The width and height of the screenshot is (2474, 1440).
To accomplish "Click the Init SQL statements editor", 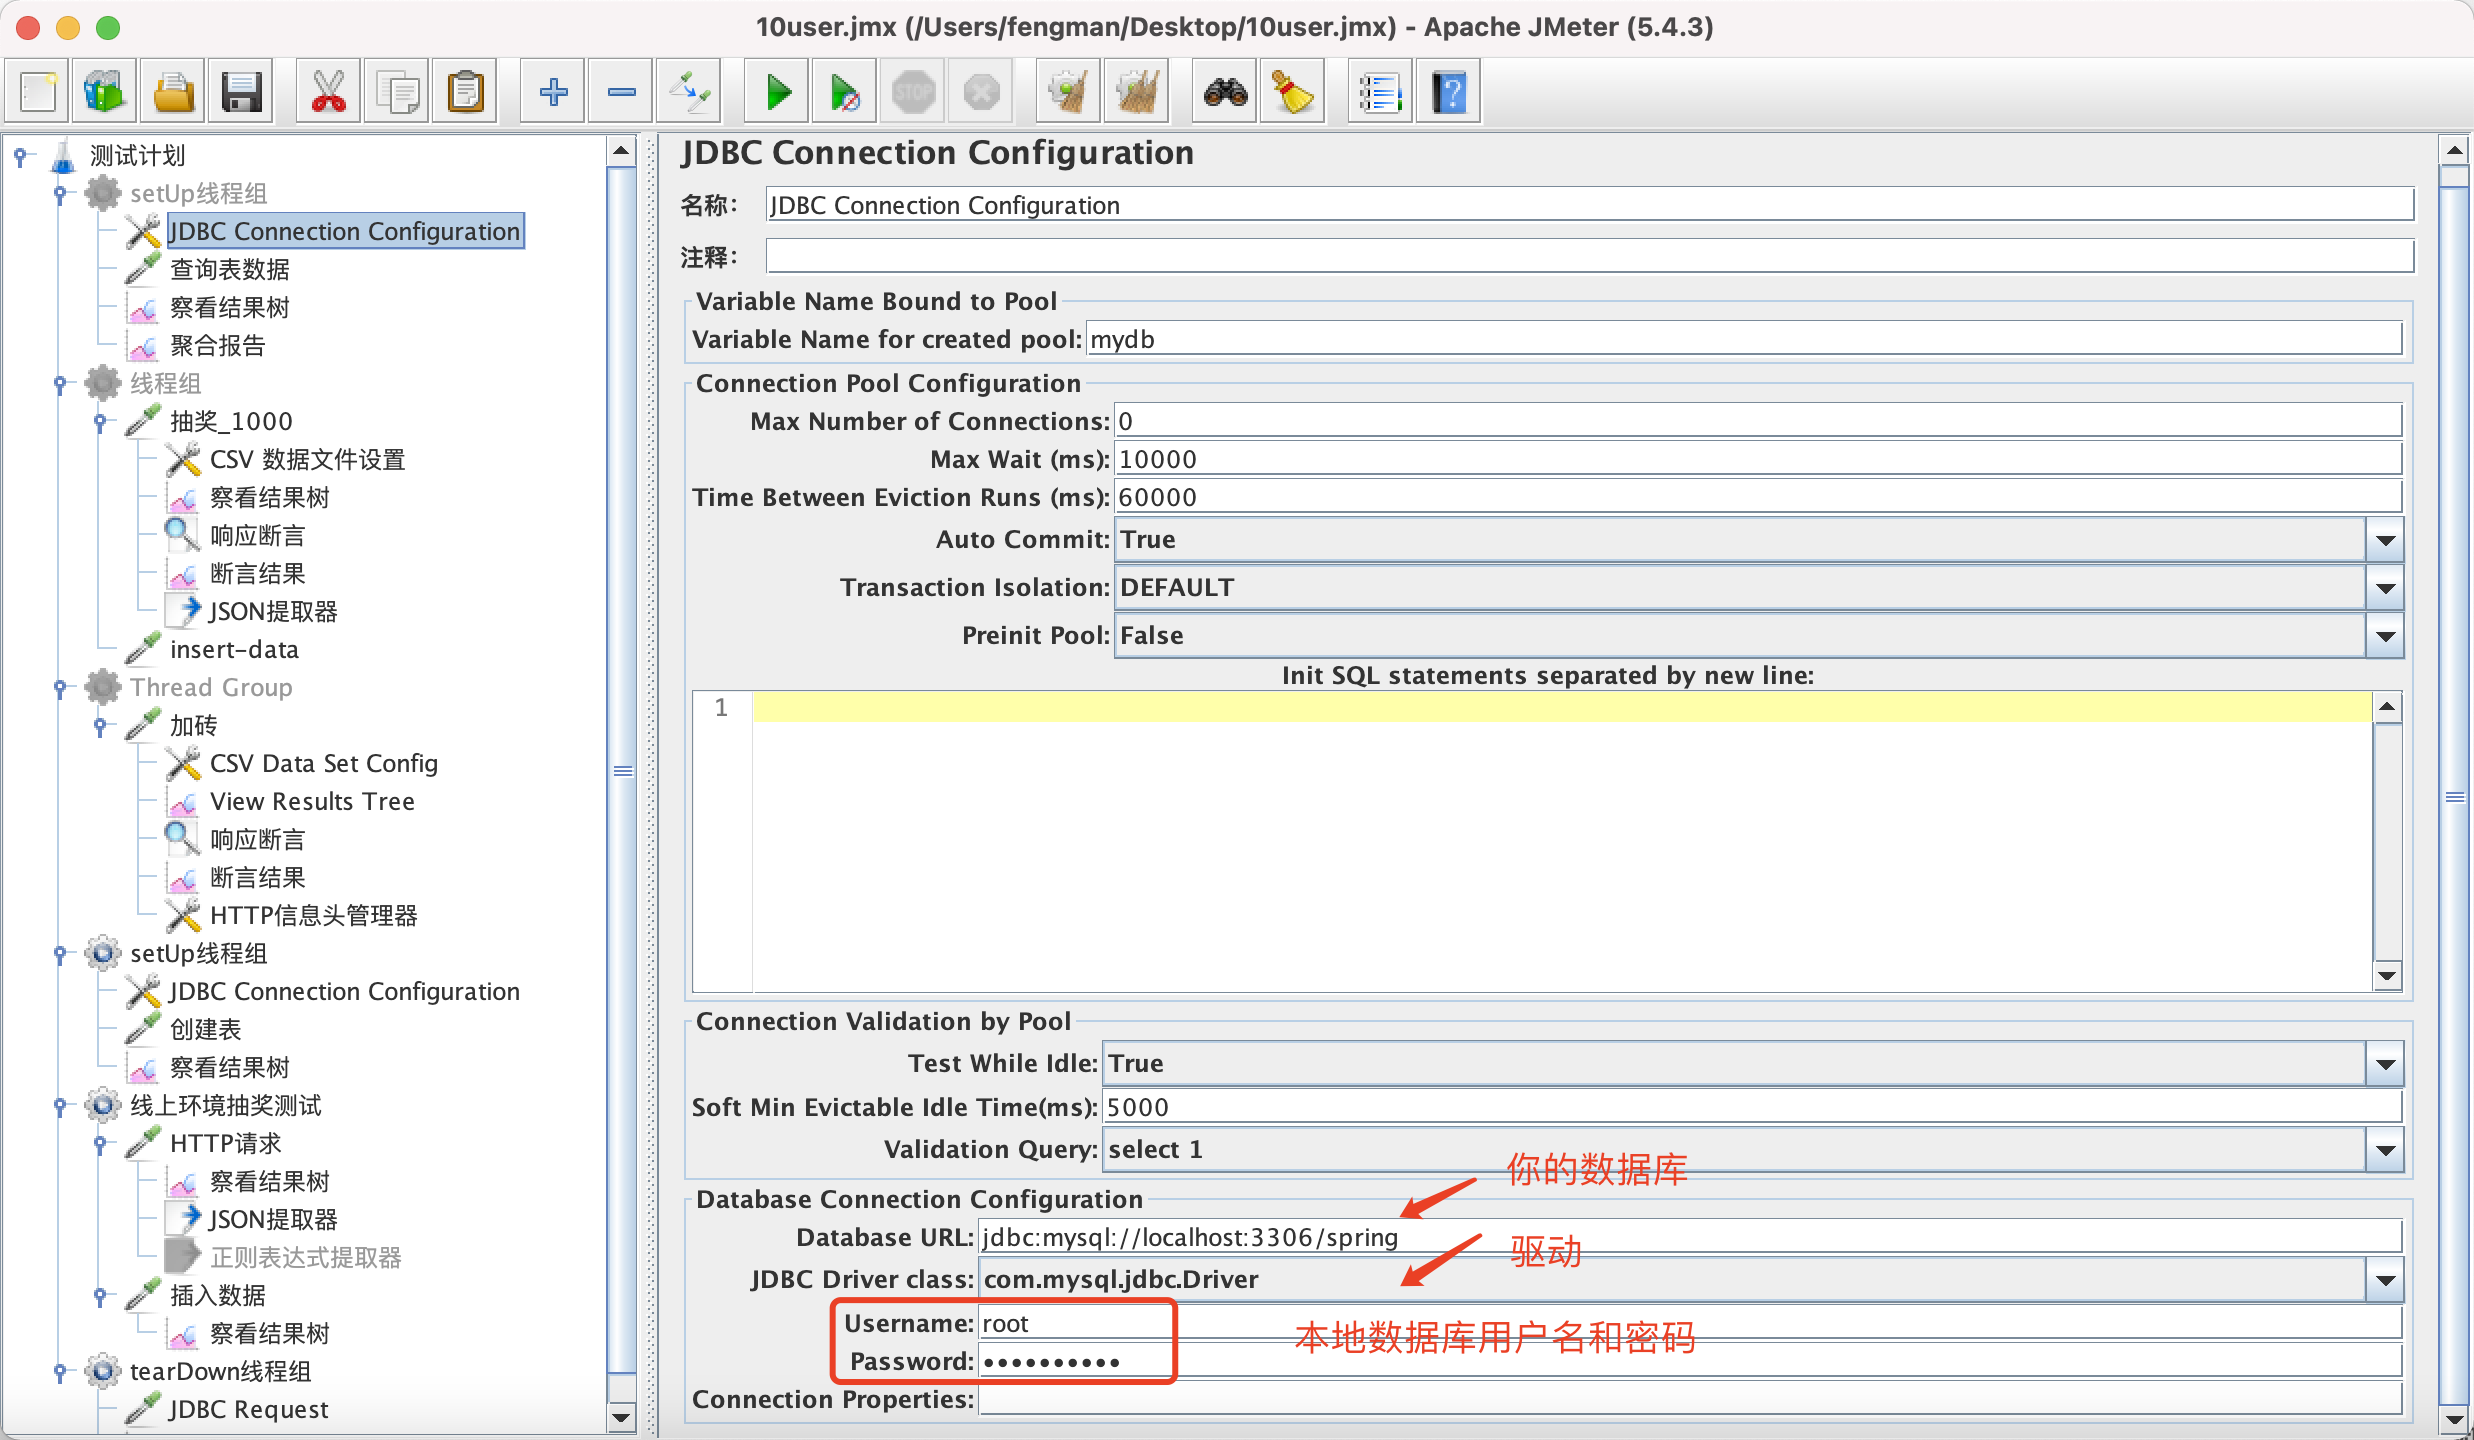I will pyautogui.click(x=1562, y=842).
